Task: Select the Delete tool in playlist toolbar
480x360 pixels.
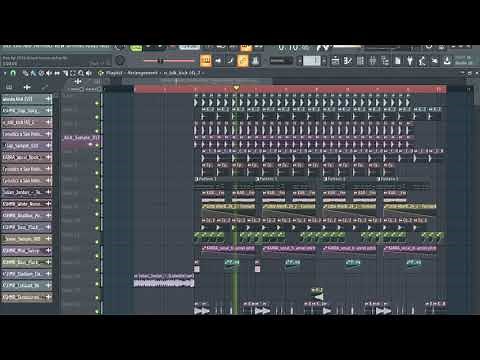Action: click(x=41, y=73)
